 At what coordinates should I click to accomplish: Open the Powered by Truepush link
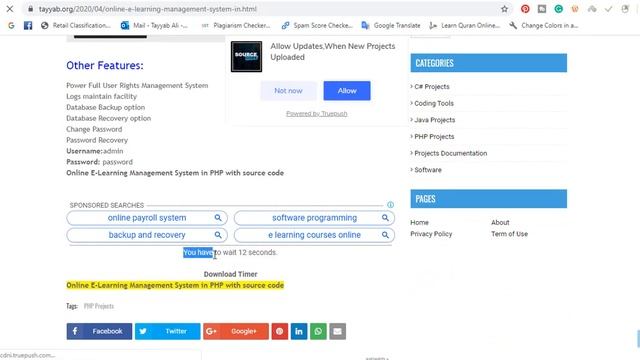tap(317, 113)
